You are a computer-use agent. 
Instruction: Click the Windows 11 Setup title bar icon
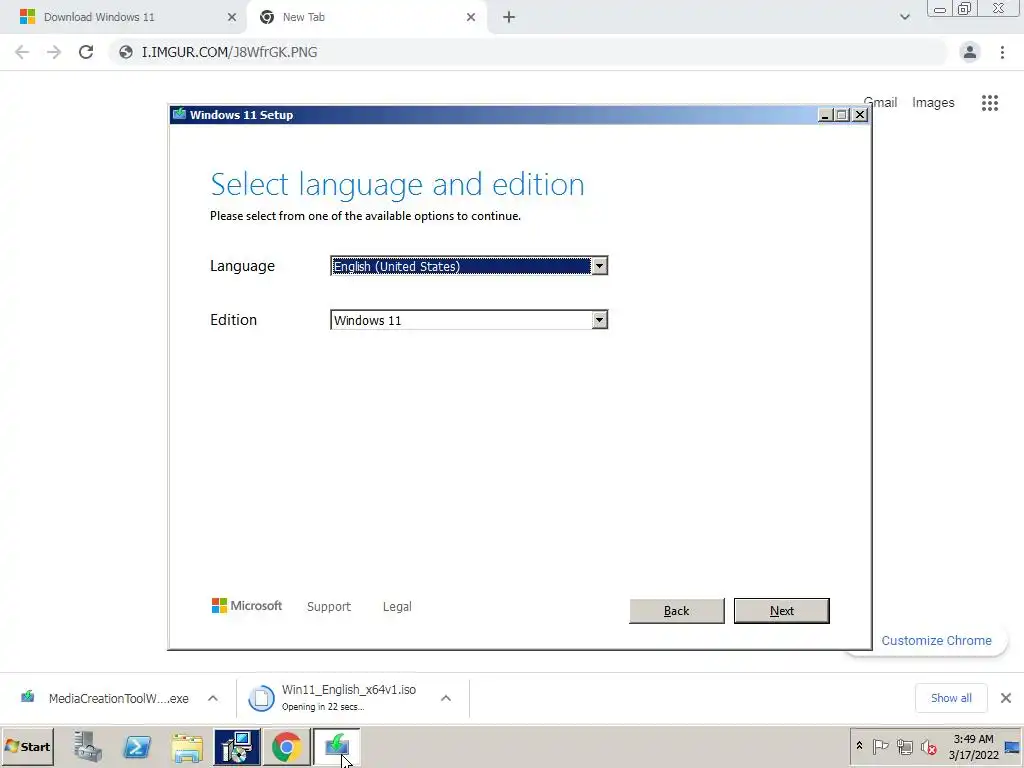point(179,115)
